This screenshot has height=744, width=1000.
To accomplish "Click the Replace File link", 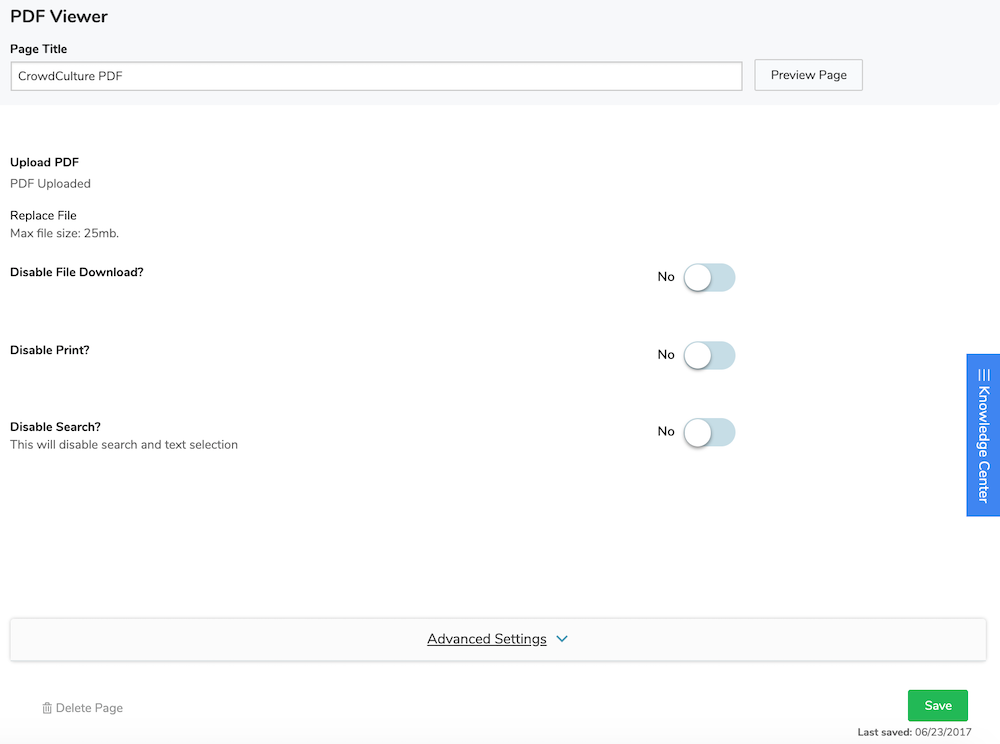I will [x=43, y=215].
